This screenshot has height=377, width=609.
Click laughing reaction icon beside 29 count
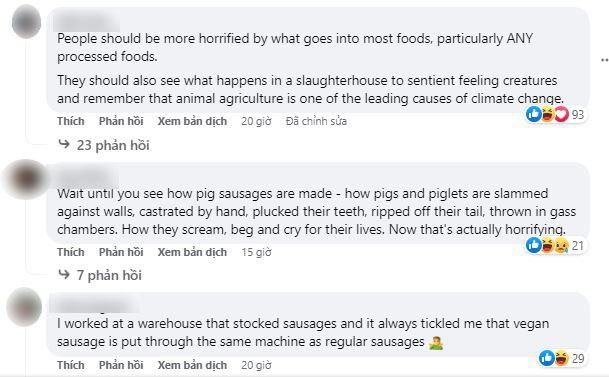(561, 358)
